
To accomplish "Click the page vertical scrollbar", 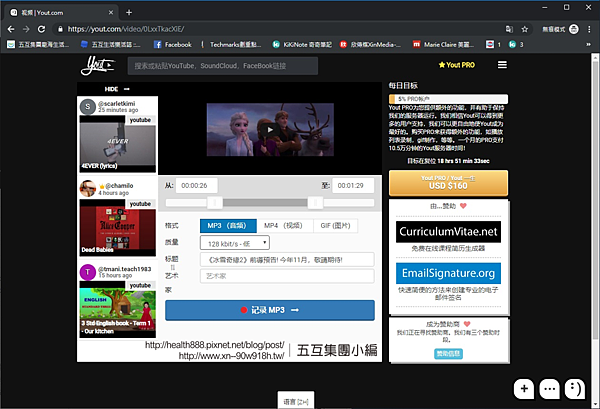I will point(595,199).
